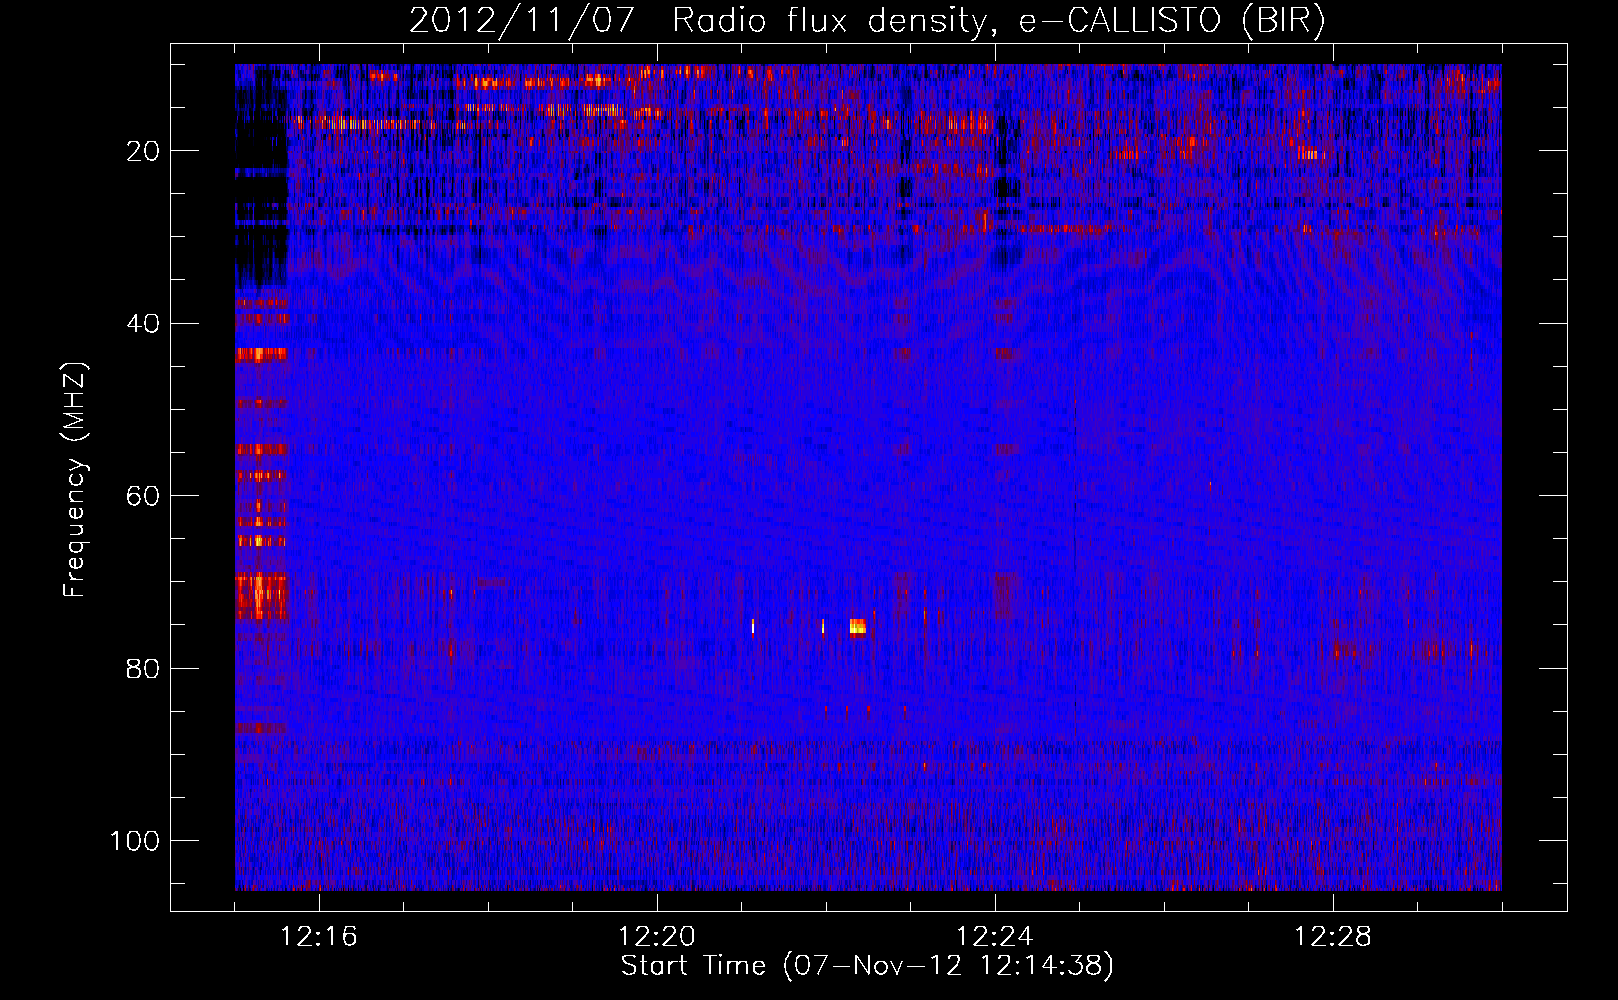Click the 12:20 time tick label

[x=657, y=937]
